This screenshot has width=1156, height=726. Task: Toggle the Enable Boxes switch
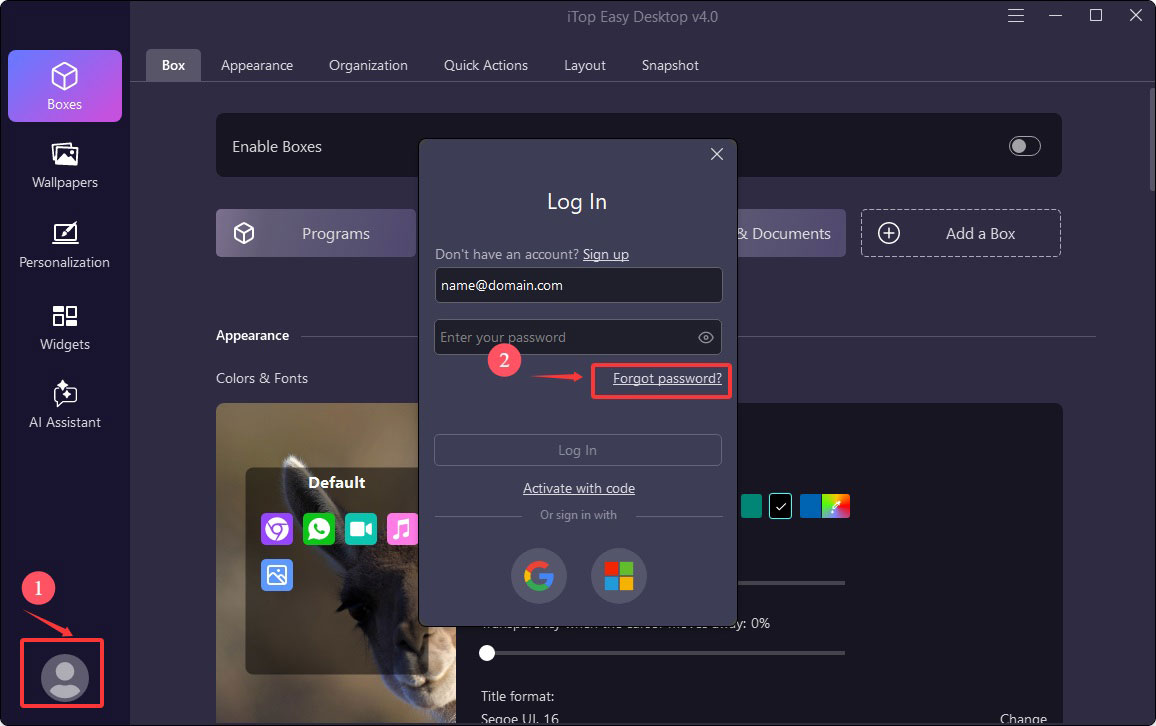pyautogui.click(x=1024, y=147)
